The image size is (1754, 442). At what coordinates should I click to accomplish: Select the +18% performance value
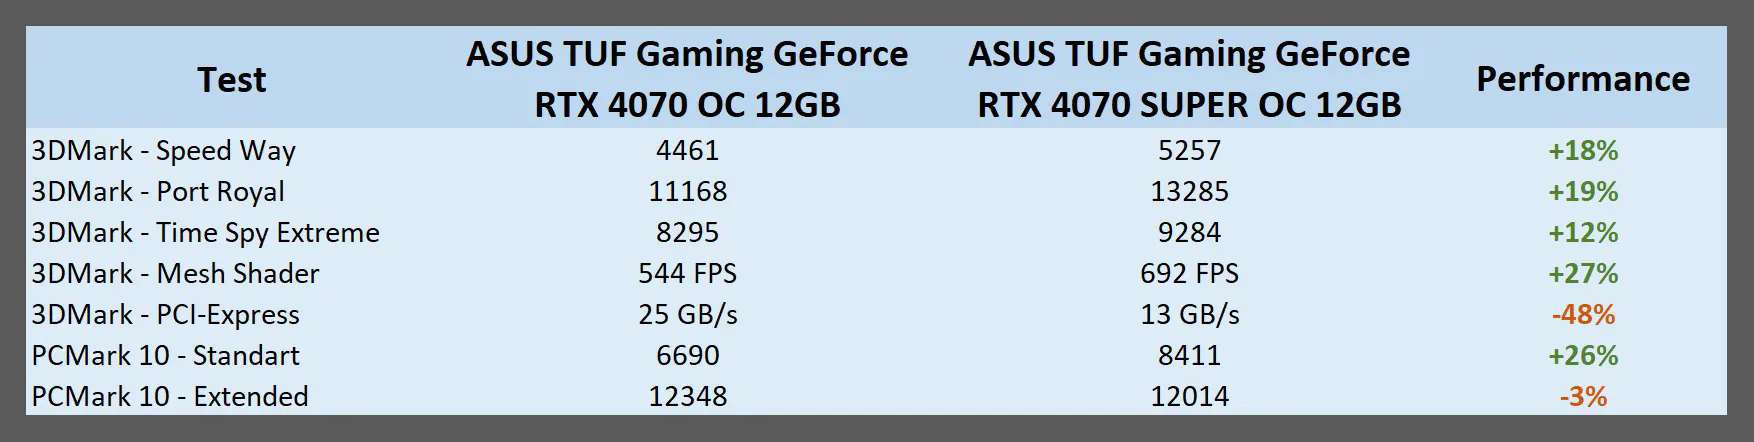(1583, 150)
